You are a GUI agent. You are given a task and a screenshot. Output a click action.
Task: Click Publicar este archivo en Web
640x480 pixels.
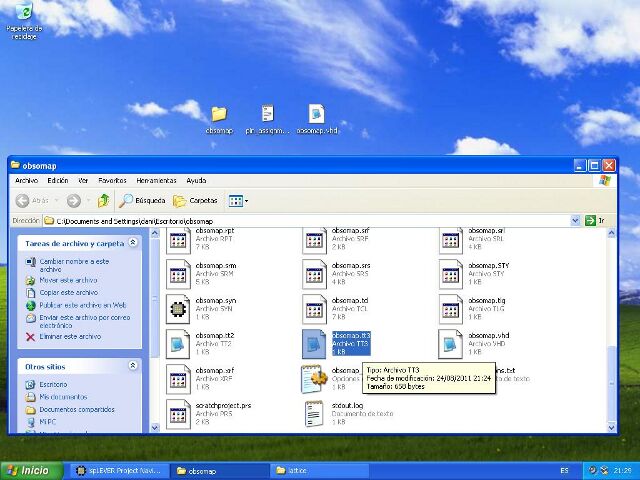pos(76,305)
